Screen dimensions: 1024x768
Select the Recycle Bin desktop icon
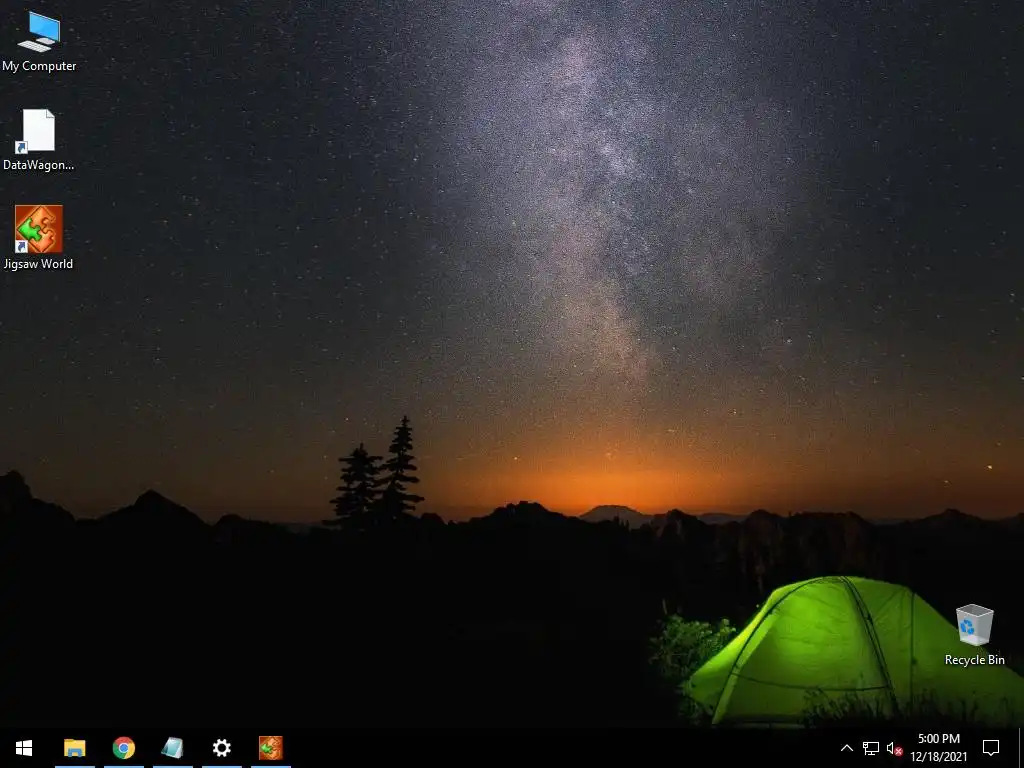[974, 635]
